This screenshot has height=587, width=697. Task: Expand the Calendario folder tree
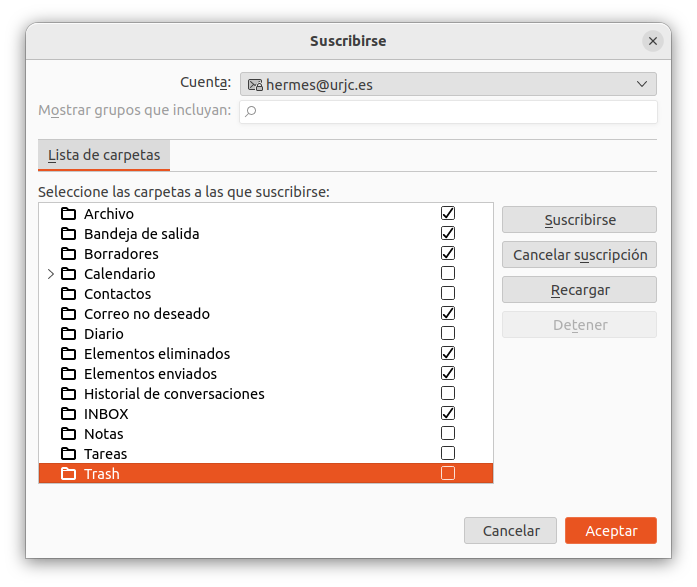click(51, 274)
